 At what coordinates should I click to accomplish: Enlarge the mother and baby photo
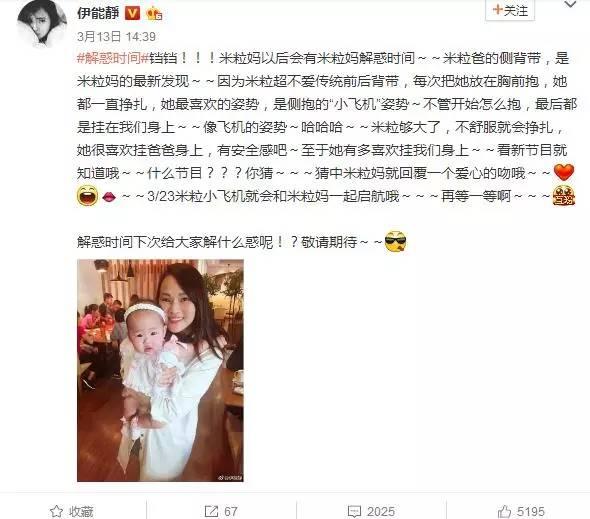160,370
